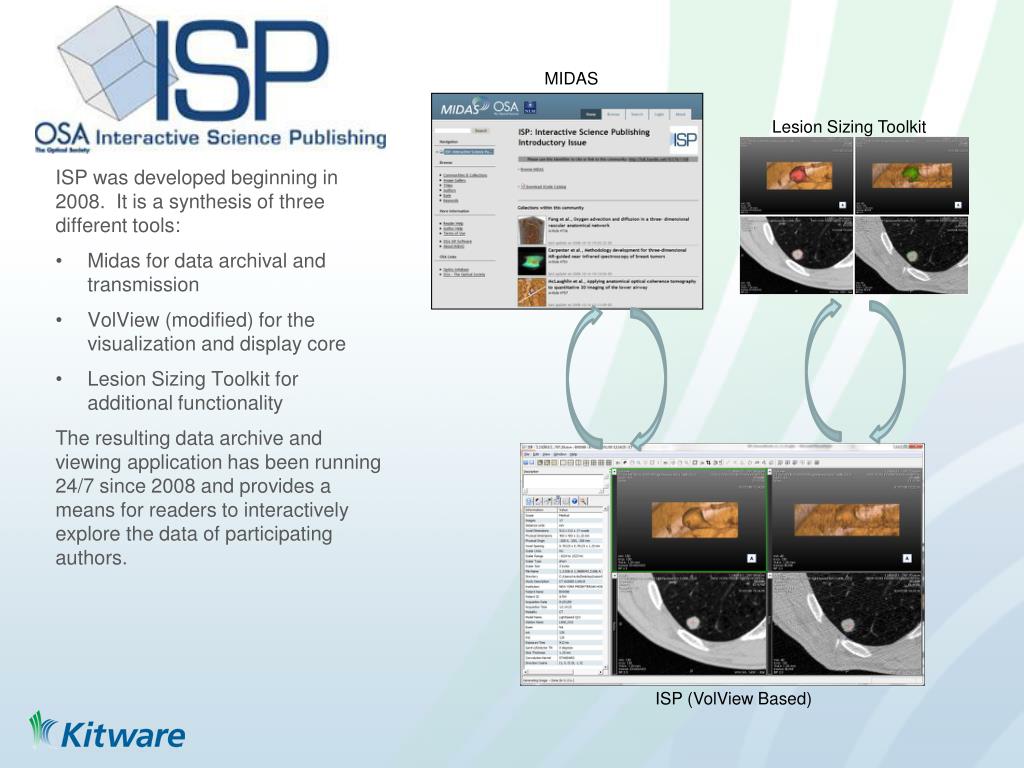Click the Browse MIDAS link under the title

tap(532, 169)
